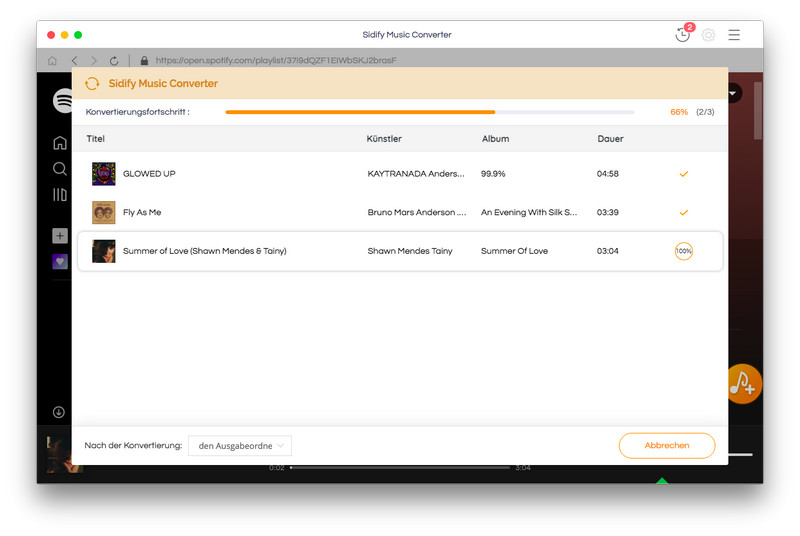
Task: Click duration 03:04 in track row
Action: pyautogui.click(x=608, y=251)
